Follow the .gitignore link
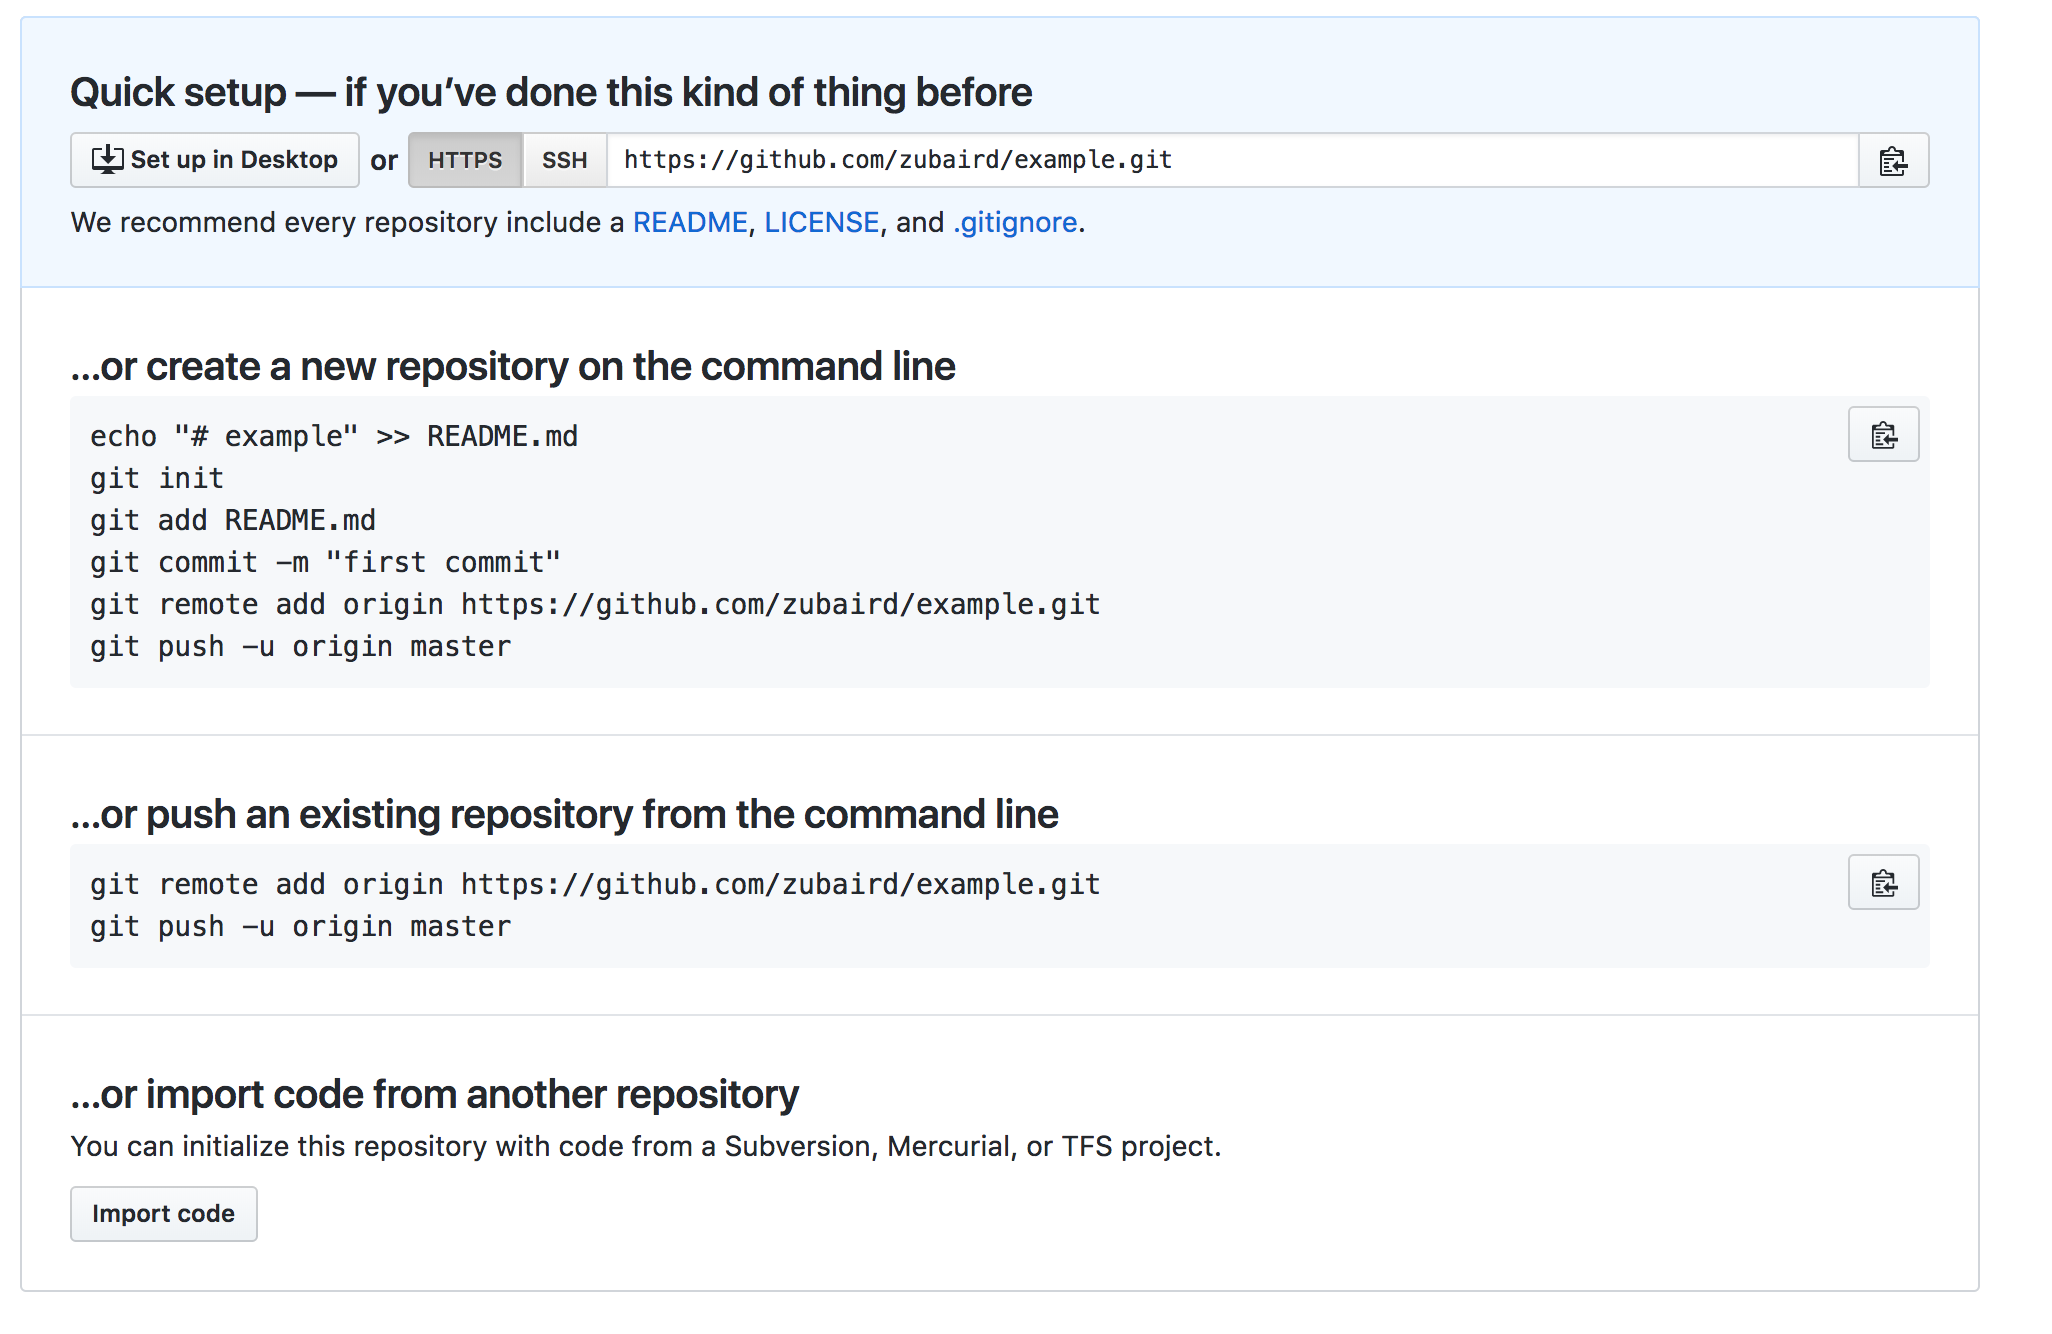This screenshot has width=2052, height=1334. 1015,222
